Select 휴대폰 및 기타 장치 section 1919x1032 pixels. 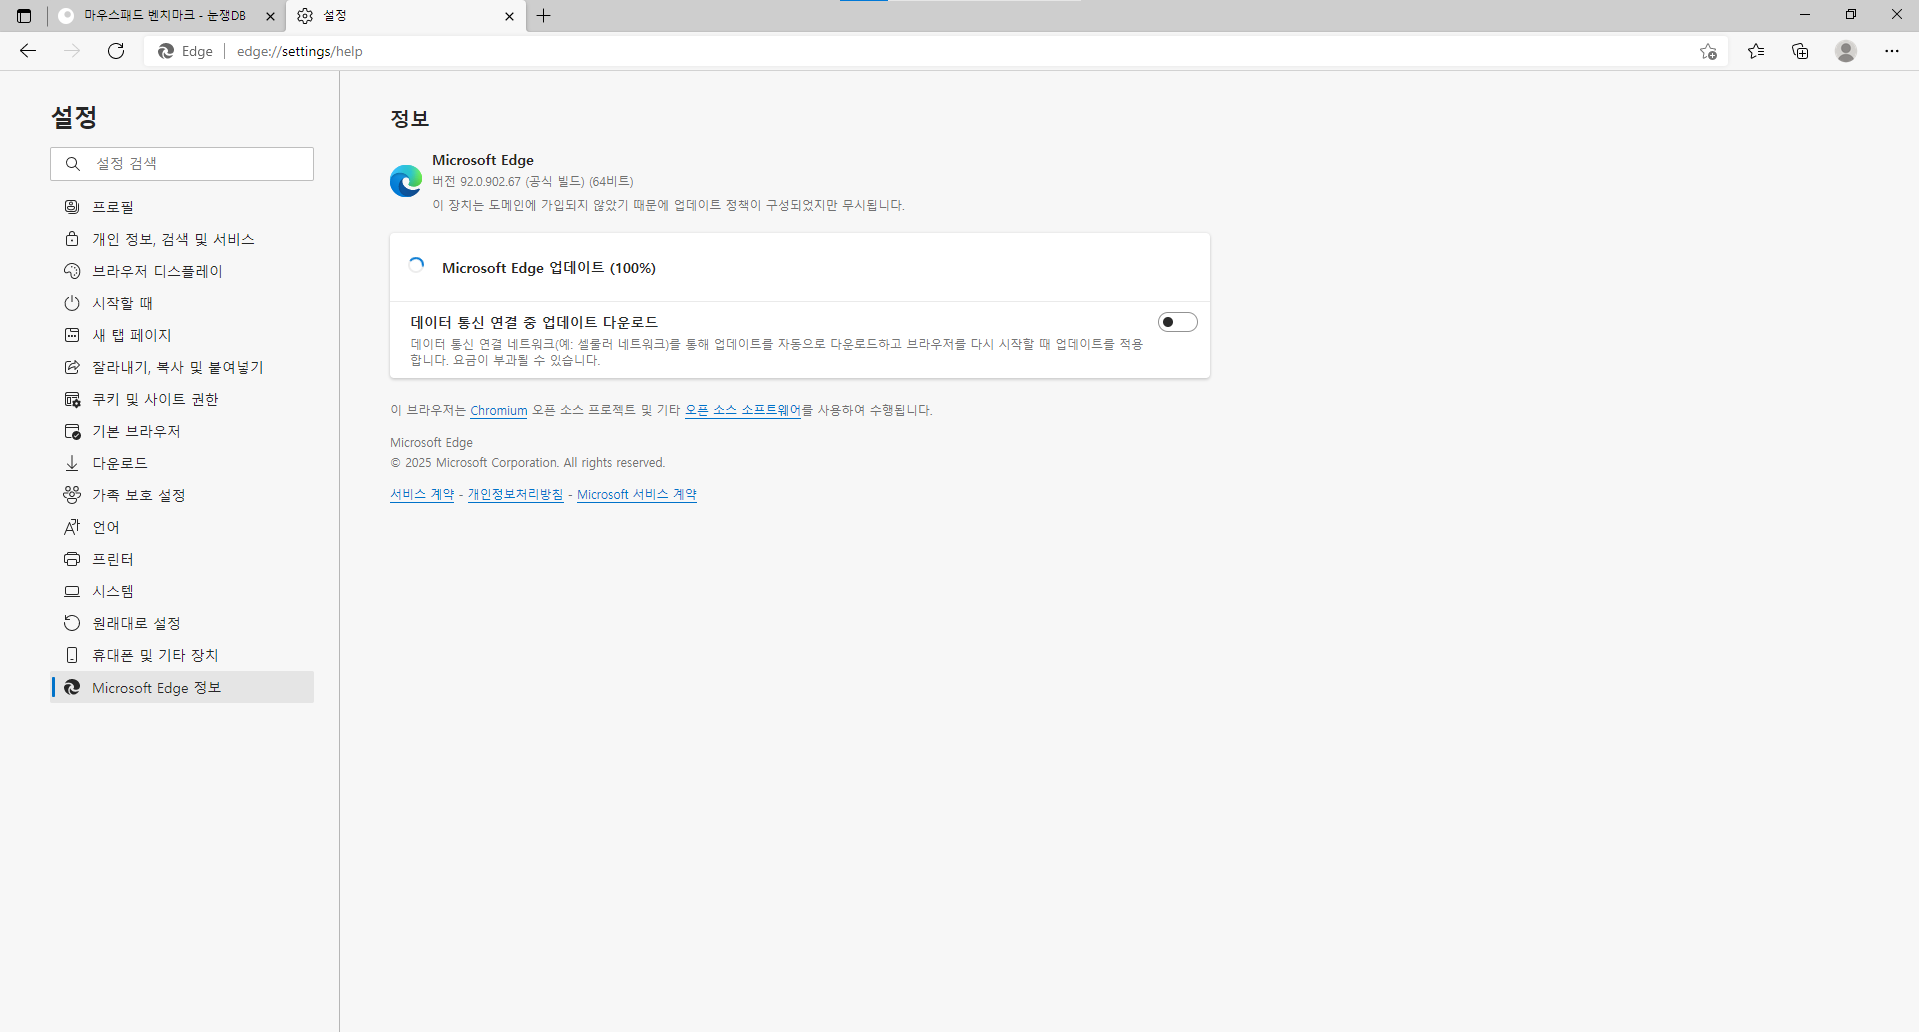click(x=154, y=654)
